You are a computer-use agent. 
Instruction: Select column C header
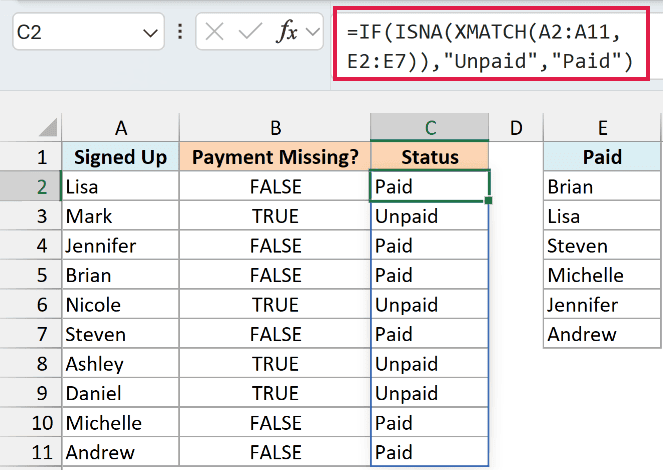(430, 127)
